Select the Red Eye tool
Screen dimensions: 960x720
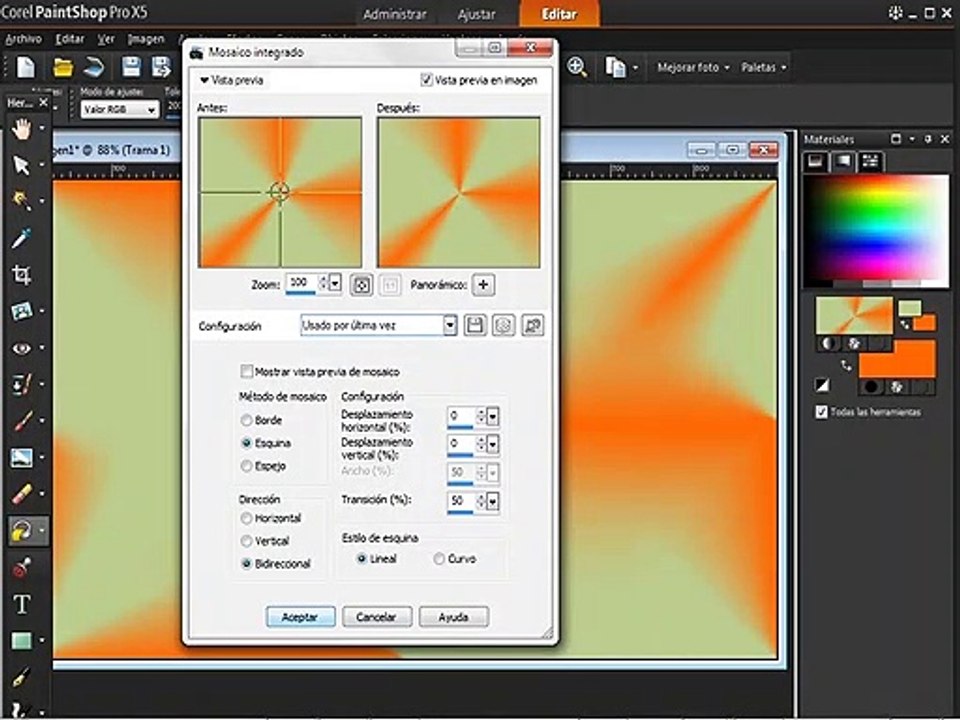pyautogui.click(x=22, y=348)
